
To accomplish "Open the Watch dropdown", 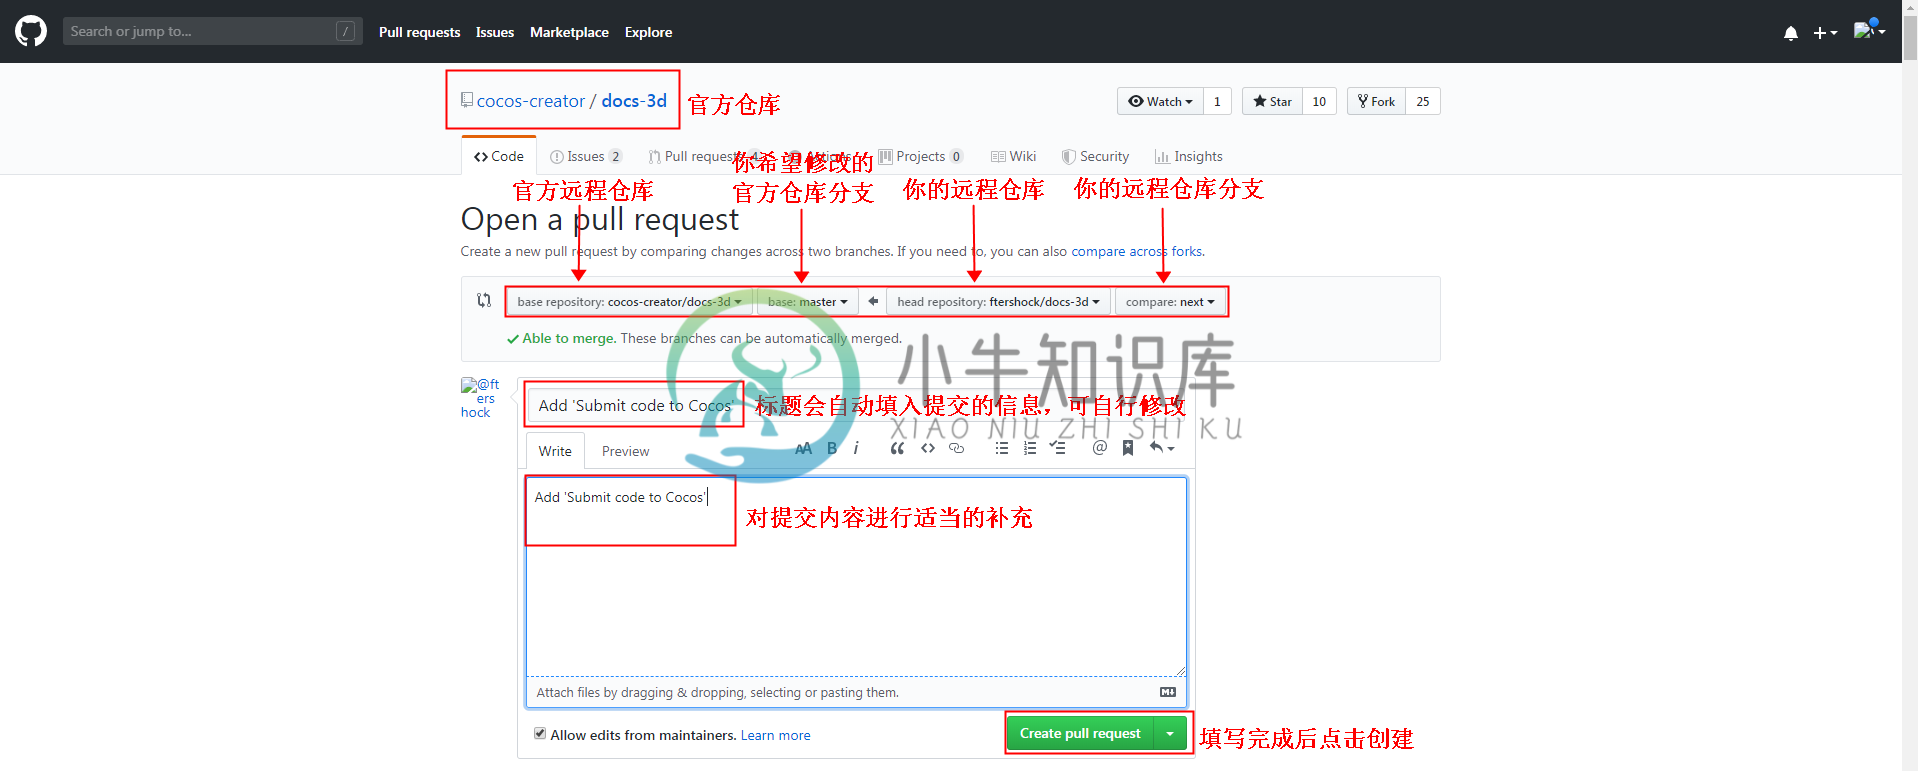I will click(x=1160, y=101).
